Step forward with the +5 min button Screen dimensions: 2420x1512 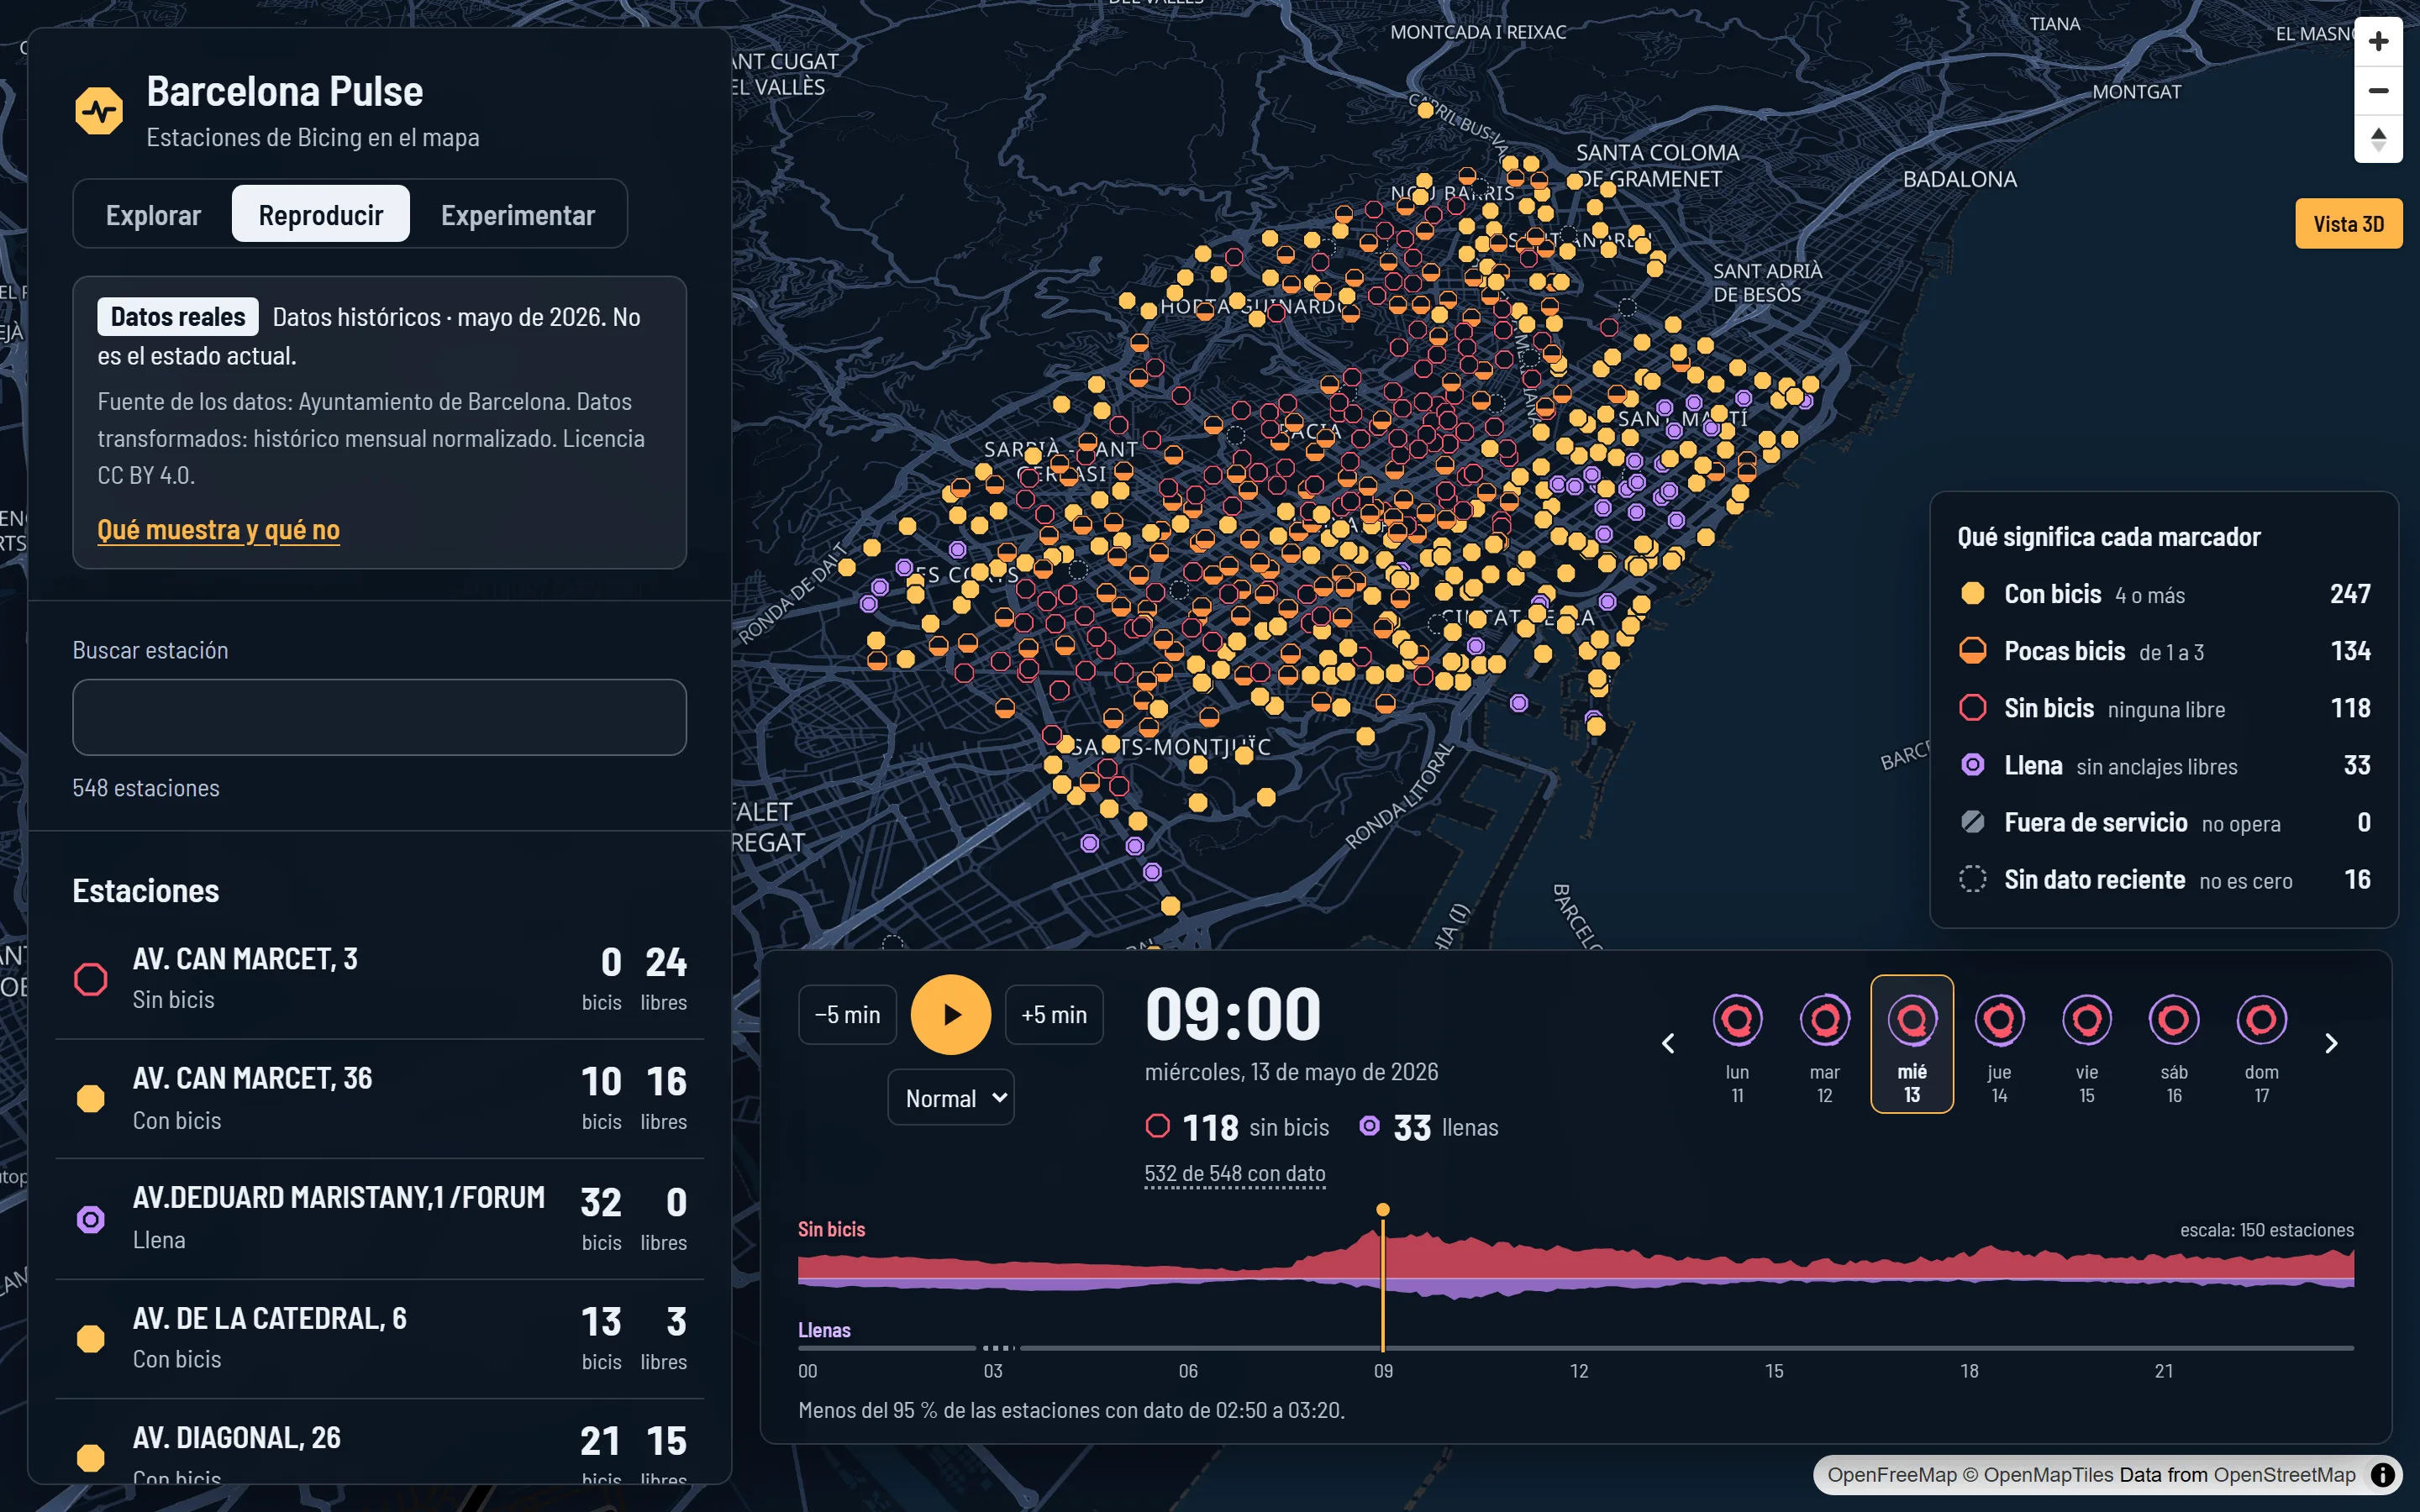point(1054,1014)
